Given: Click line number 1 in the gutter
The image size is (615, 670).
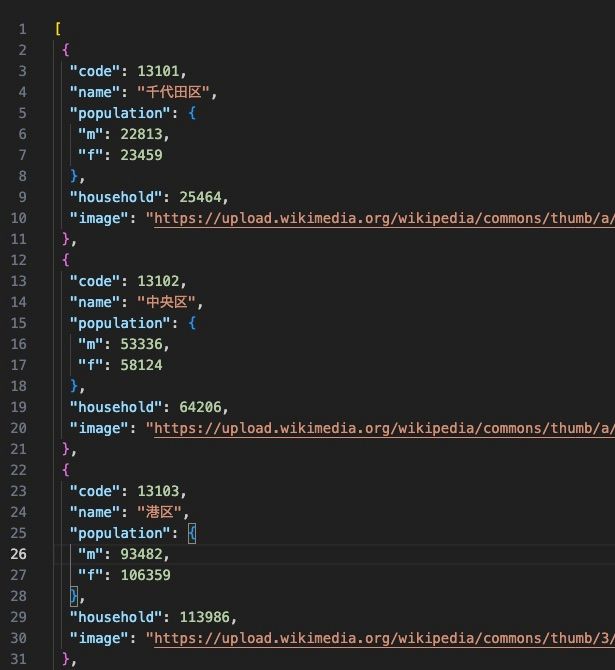Looking at the screenshot, I should click(21, 29).
